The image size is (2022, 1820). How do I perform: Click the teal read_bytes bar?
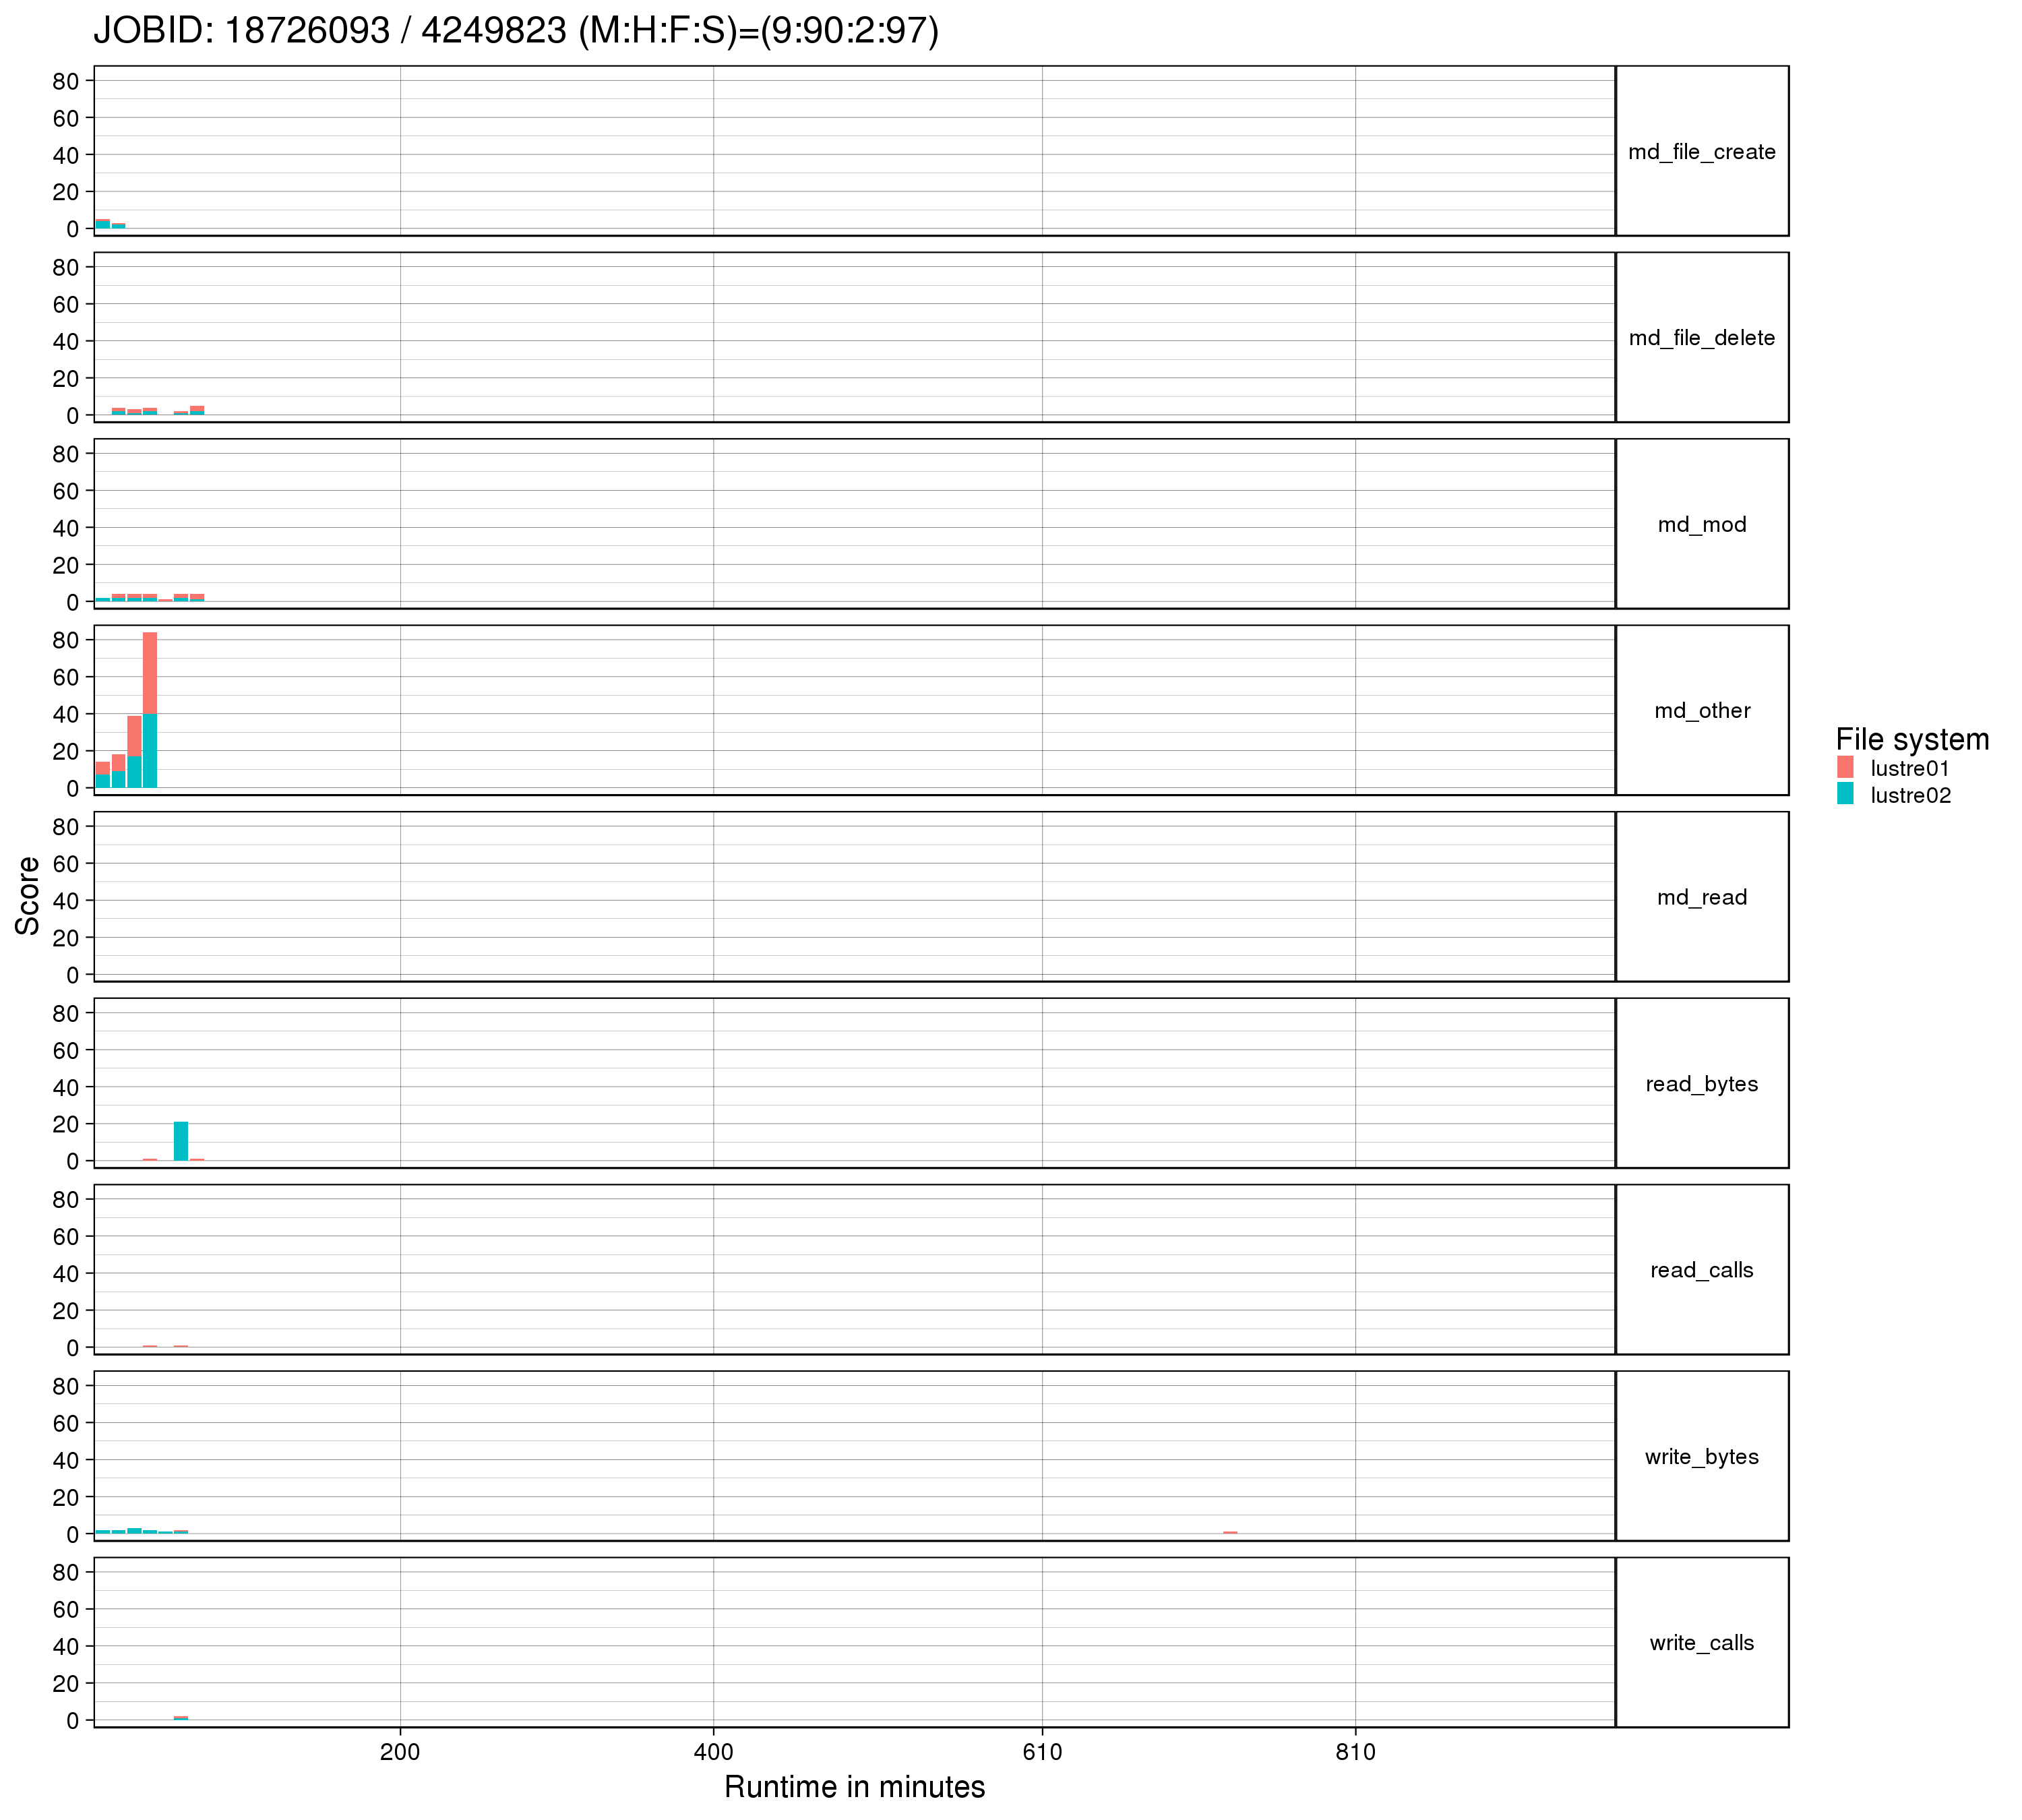pyautogui.click(x=181, y=1141)
